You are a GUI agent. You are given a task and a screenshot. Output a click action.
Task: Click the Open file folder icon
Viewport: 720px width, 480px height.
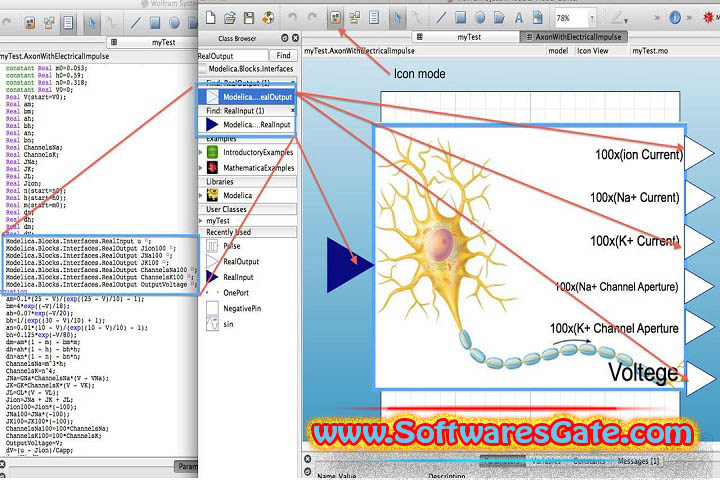click(230, 18)
